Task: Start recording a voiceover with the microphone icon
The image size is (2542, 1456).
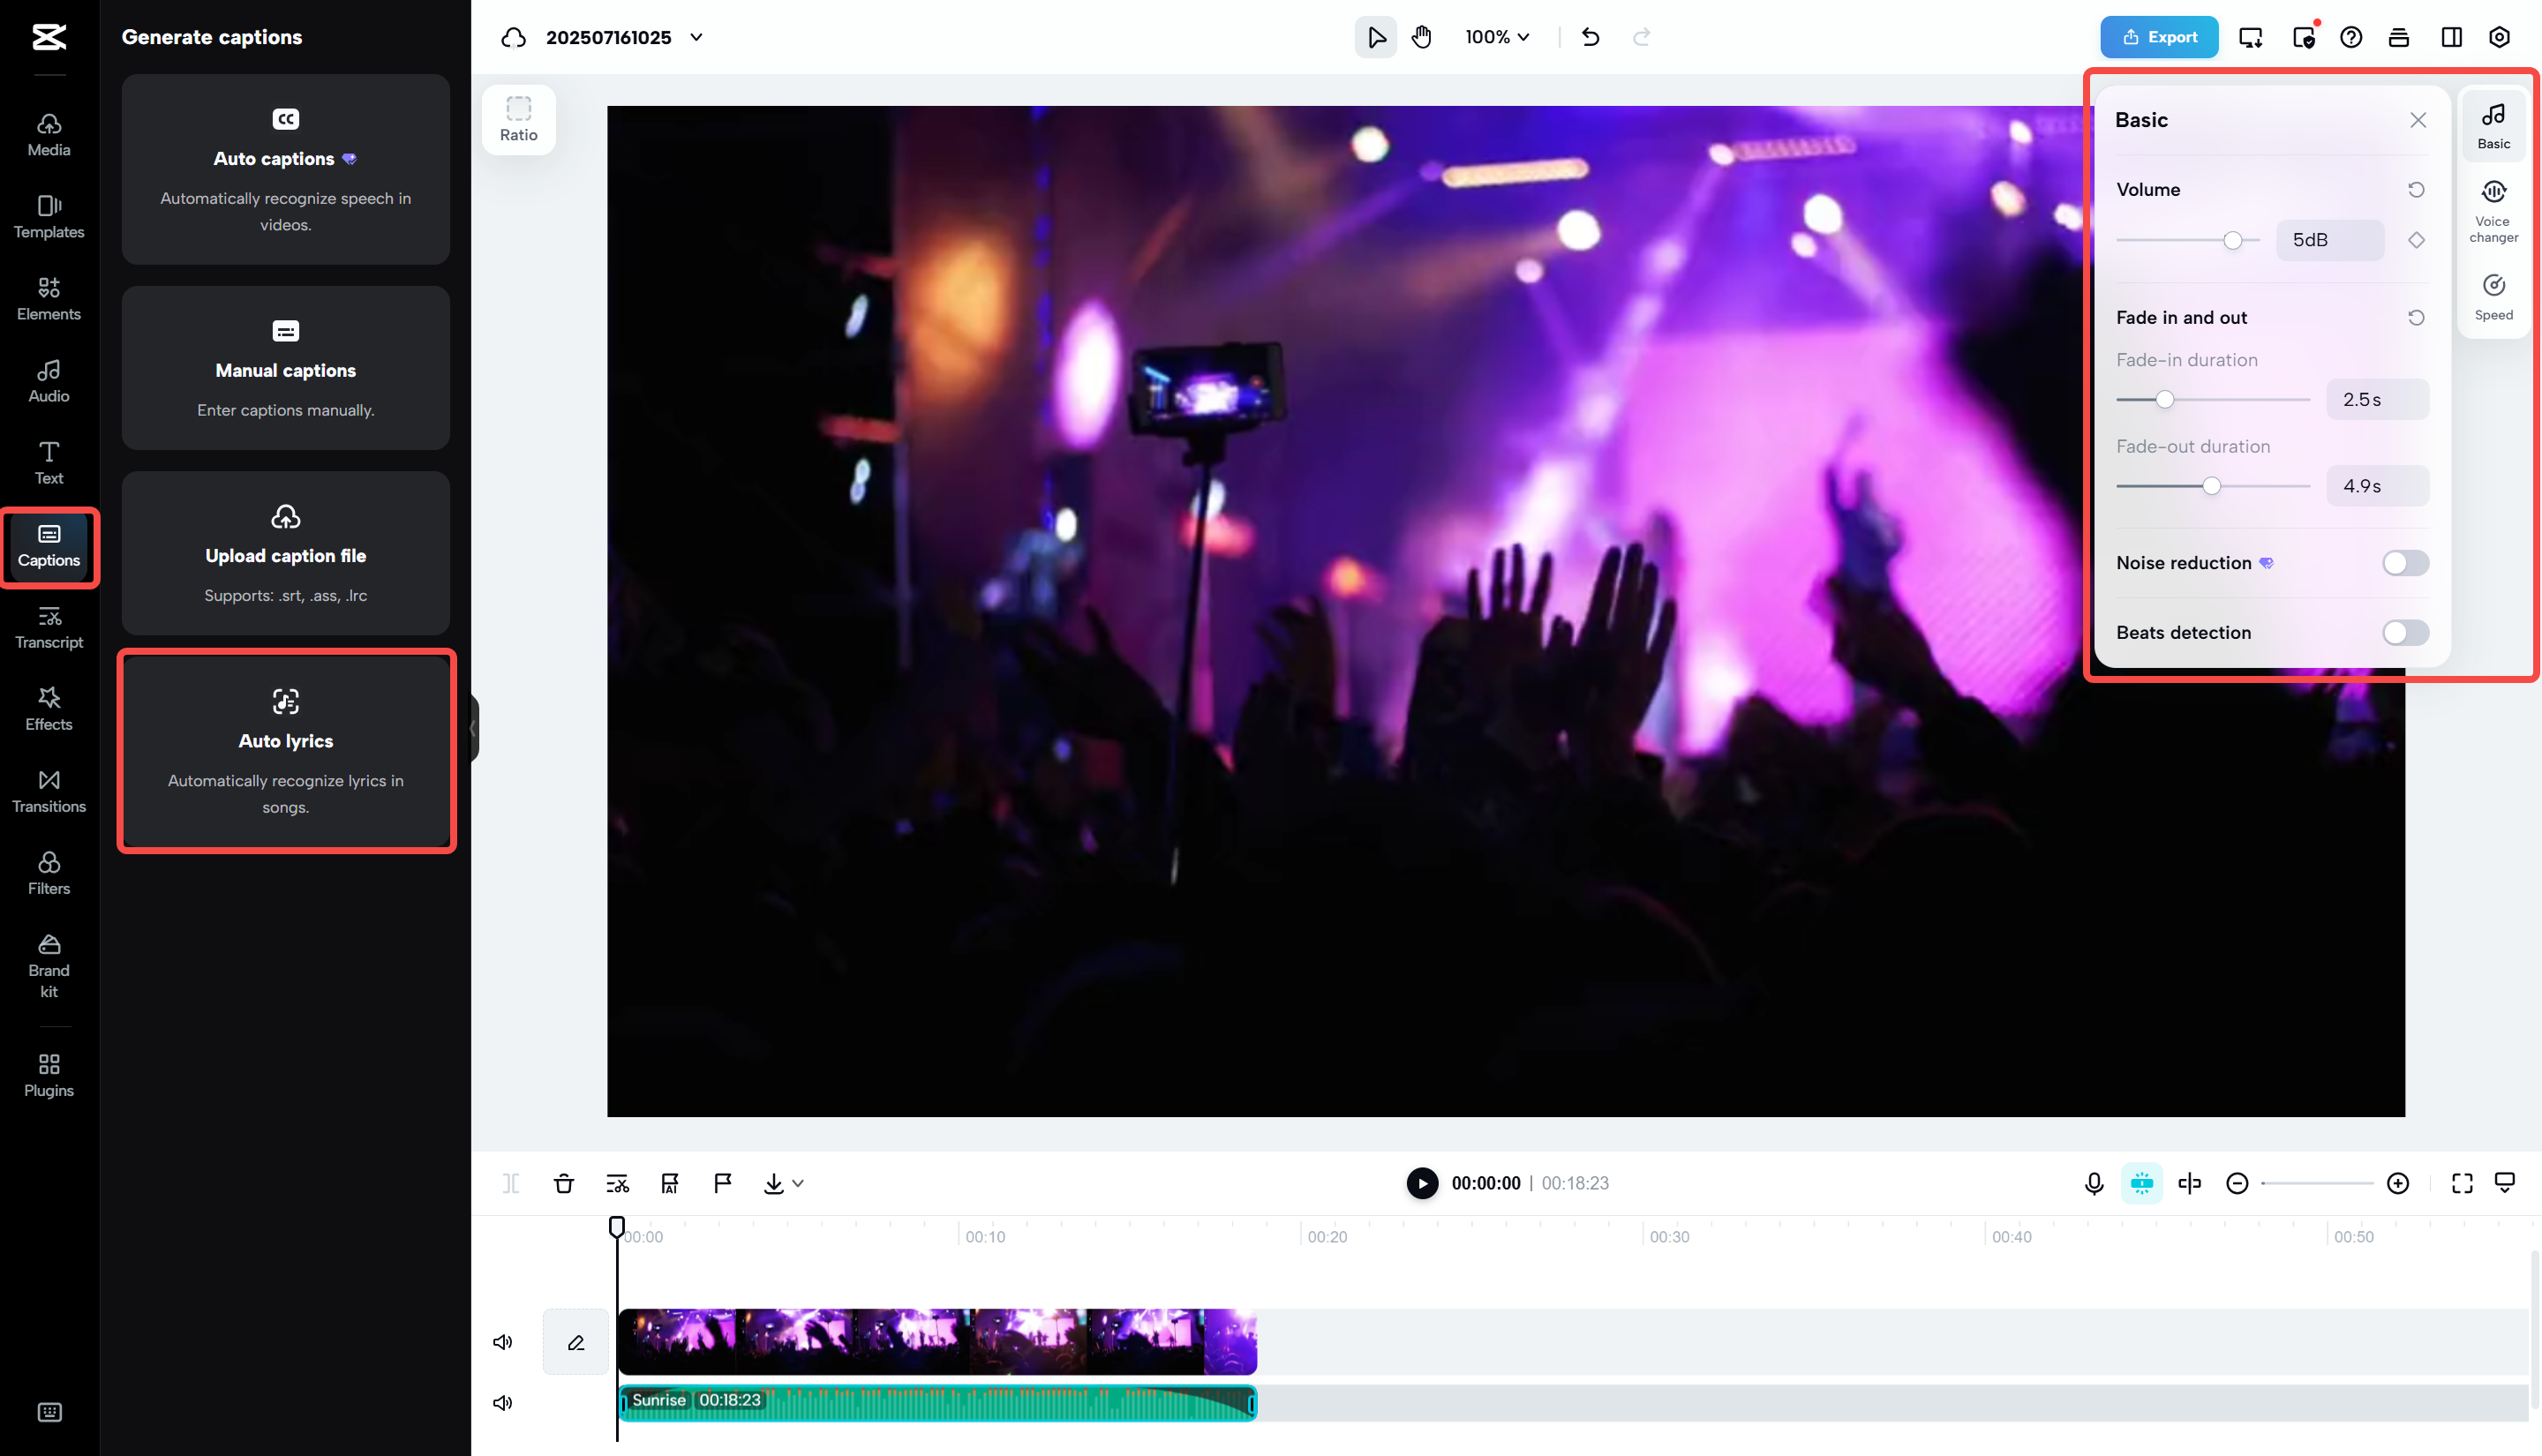Action: click(2093, 1183)
